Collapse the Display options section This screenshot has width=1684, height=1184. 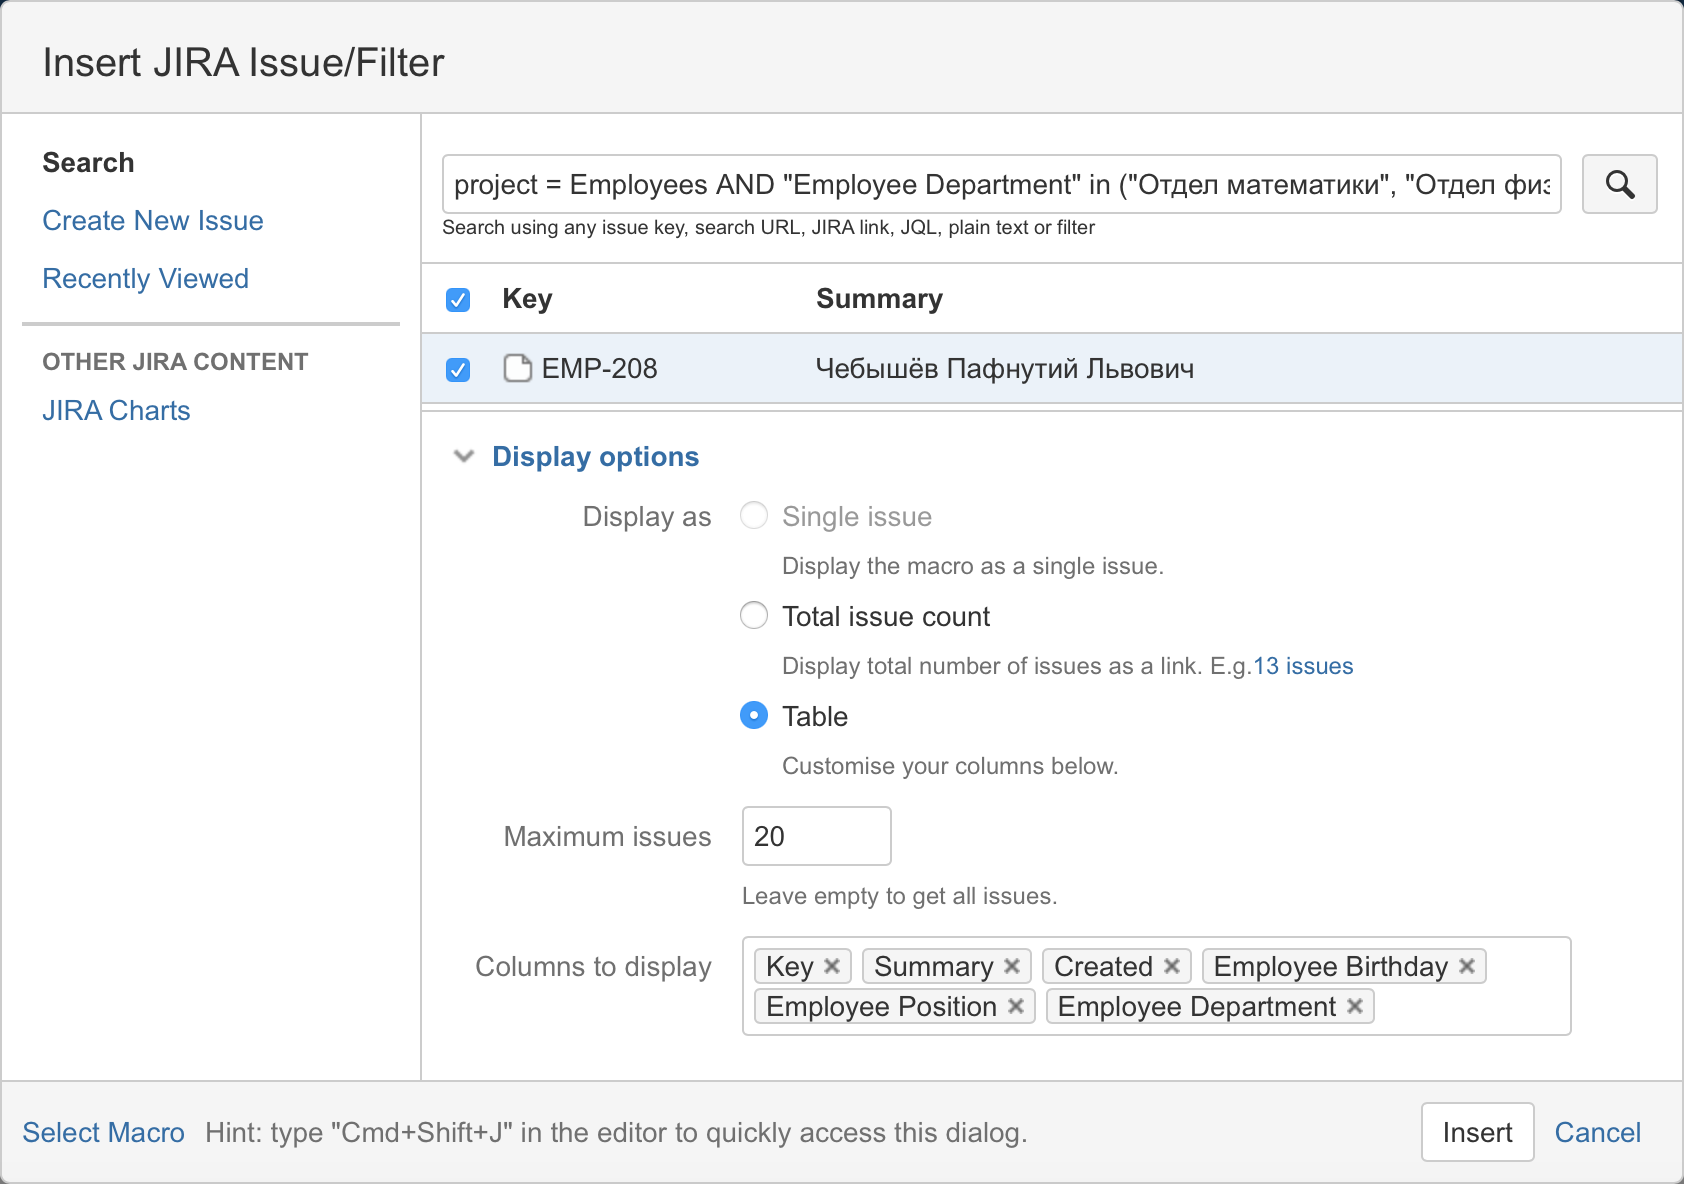[464, 456]
